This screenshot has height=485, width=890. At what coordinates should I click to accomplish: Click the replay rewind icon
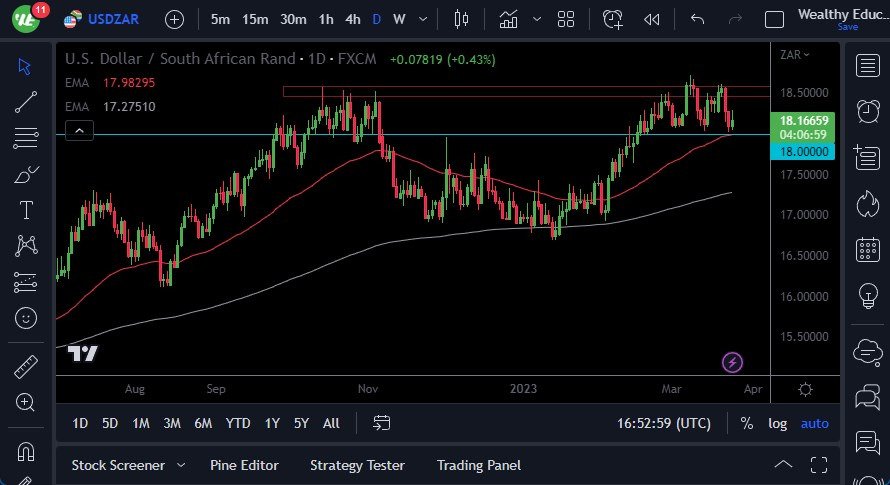pos(652,19)
